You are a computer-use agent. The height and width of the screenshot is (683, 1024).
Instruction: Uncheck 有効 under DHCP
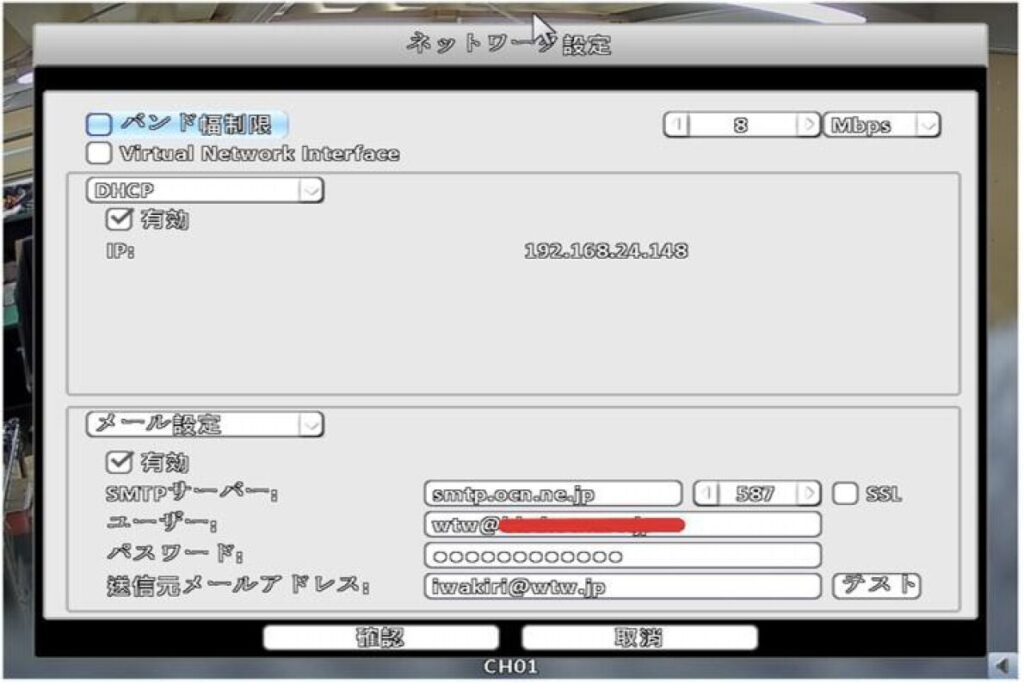pos(116,220)
